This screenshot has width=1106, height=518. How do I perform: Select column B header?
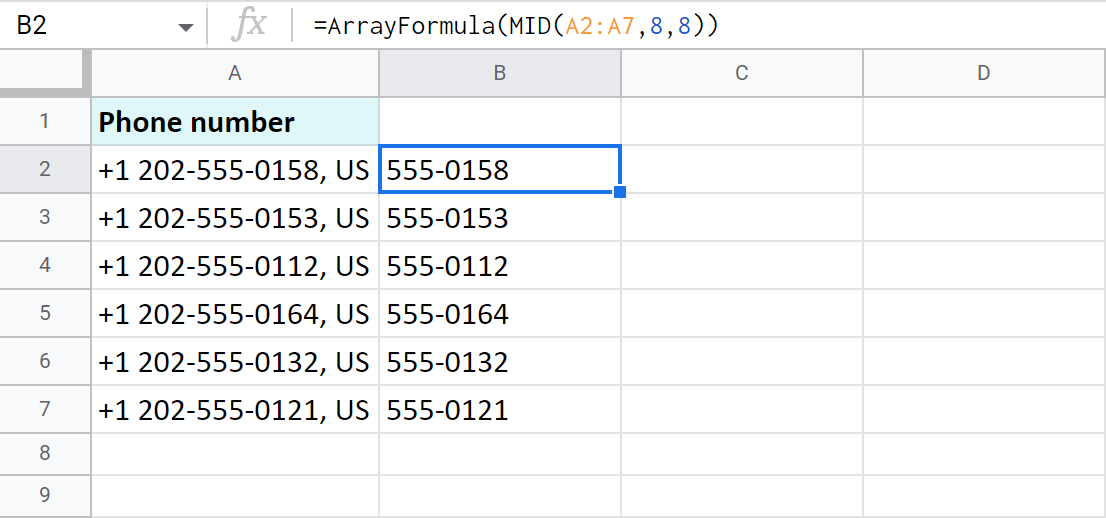click(499, 73)
